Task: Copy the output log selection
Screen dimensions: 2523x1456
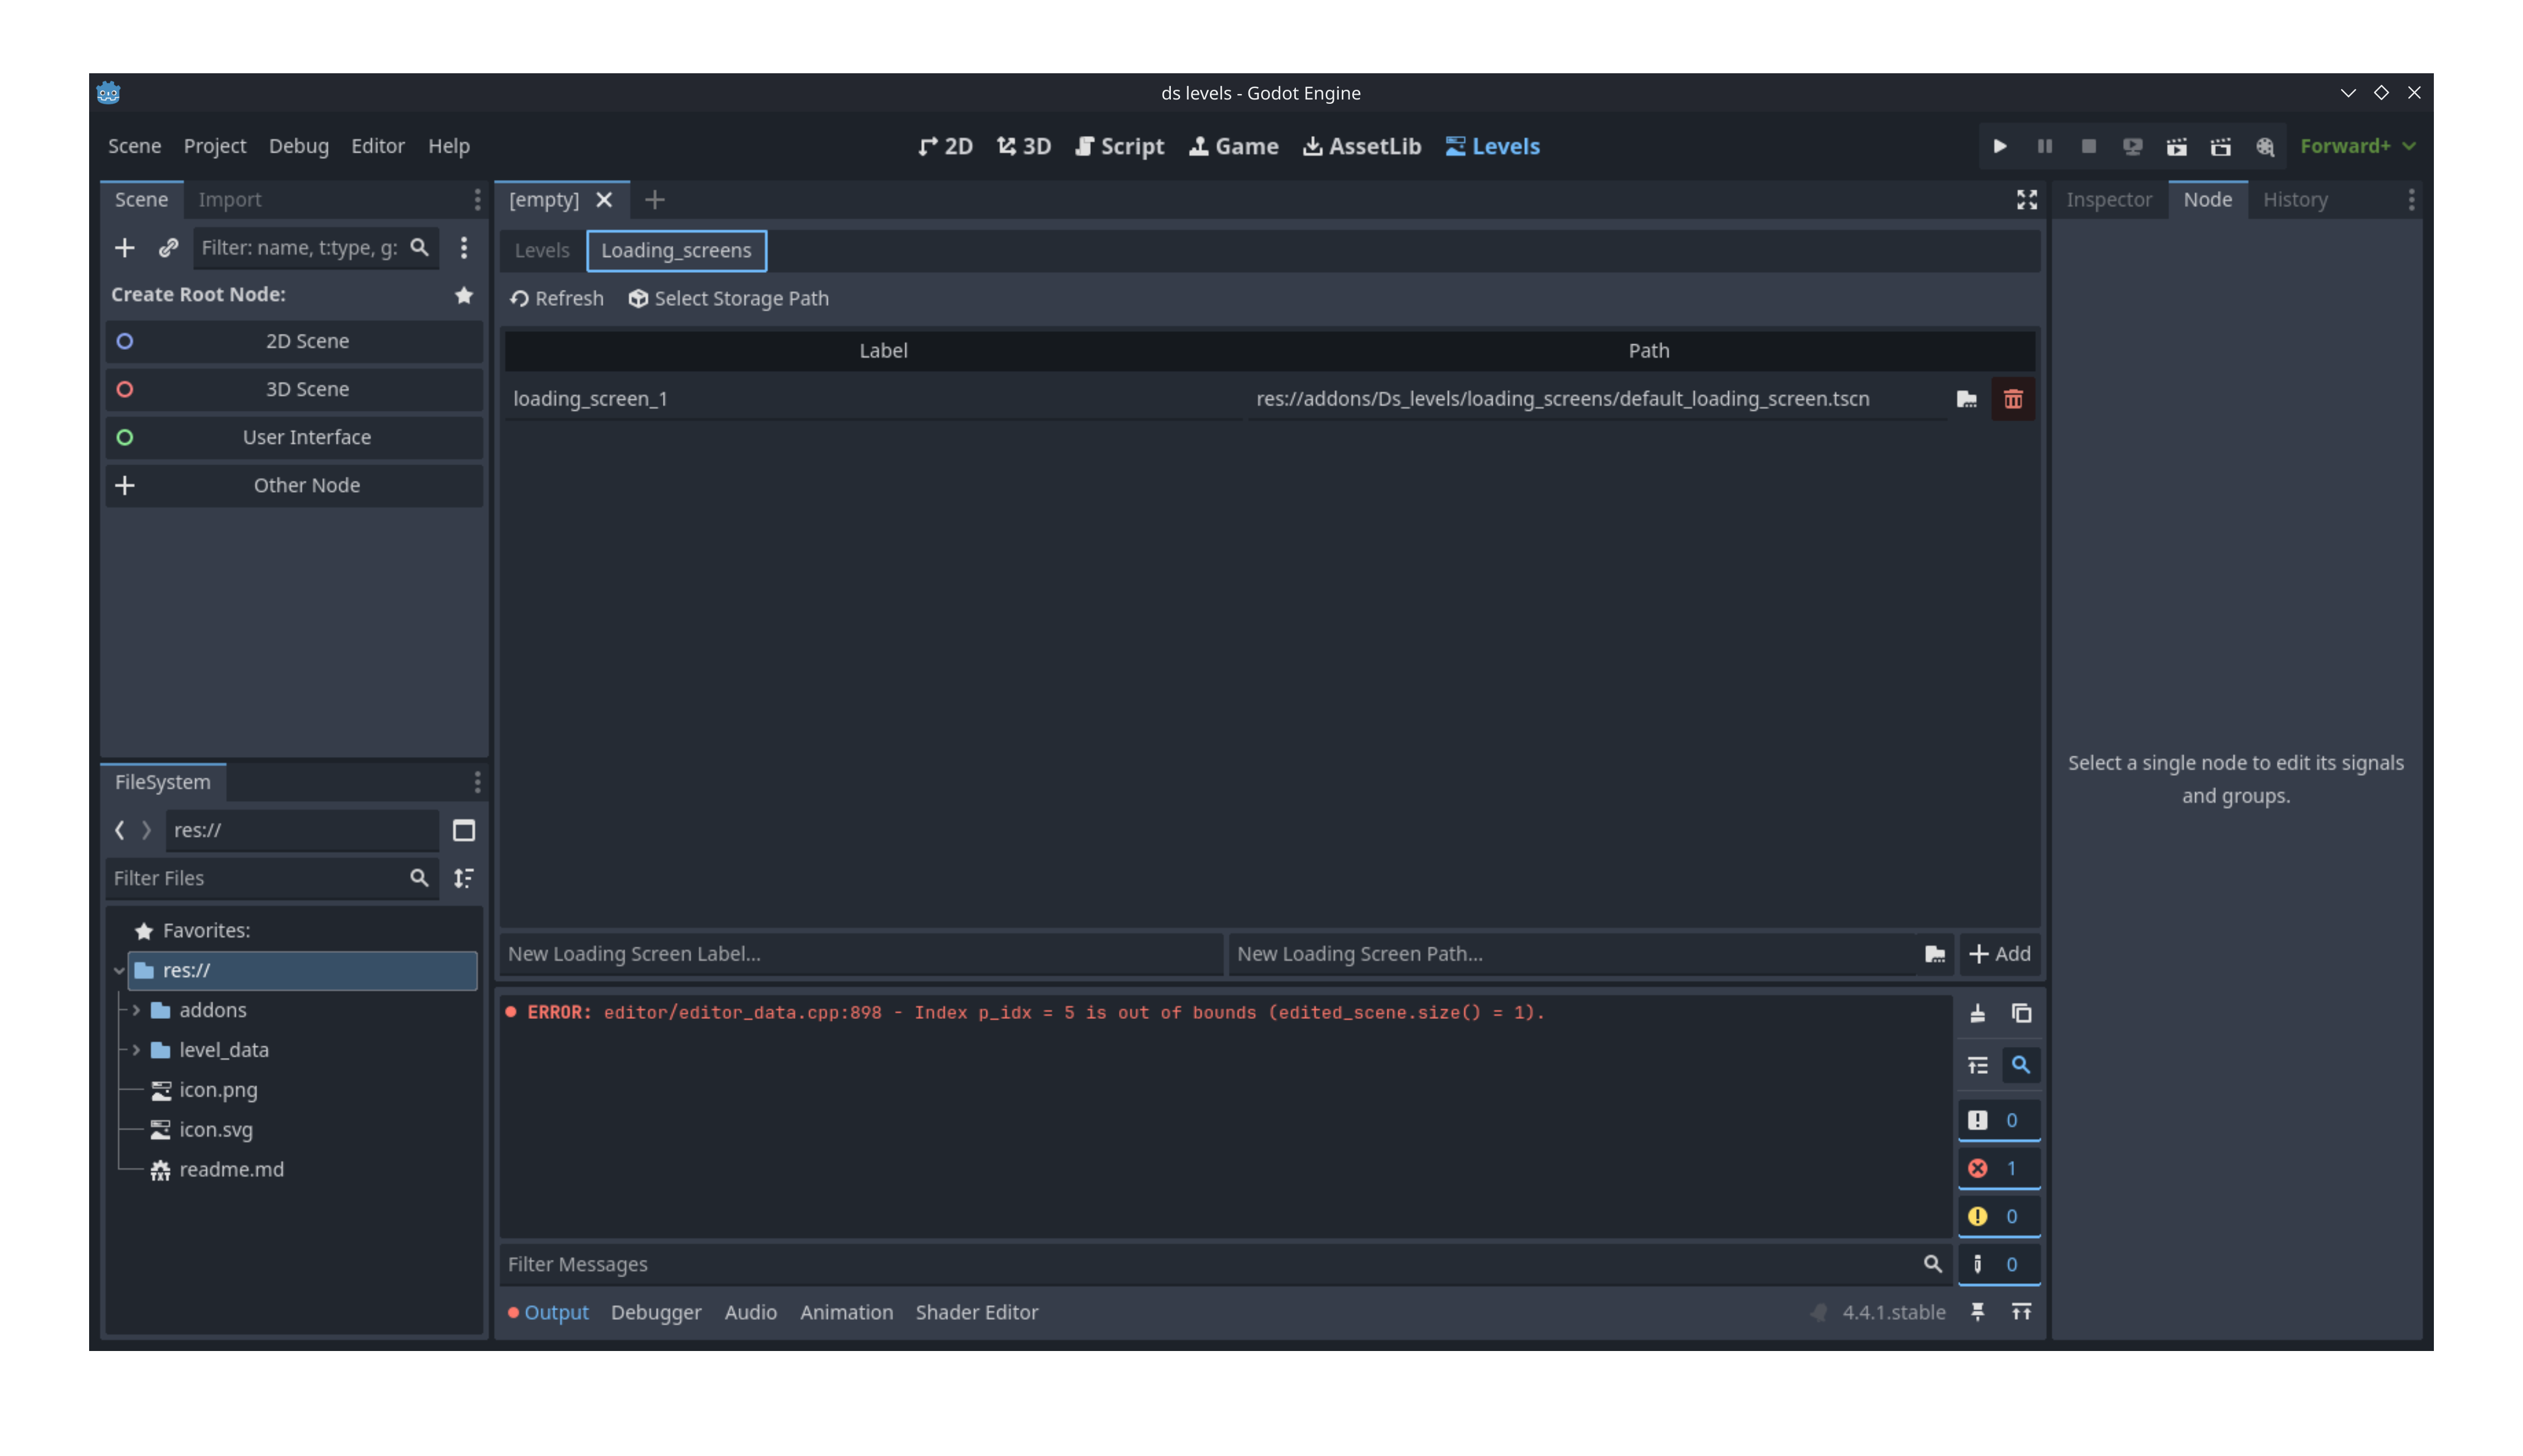Action: 2021,1013
